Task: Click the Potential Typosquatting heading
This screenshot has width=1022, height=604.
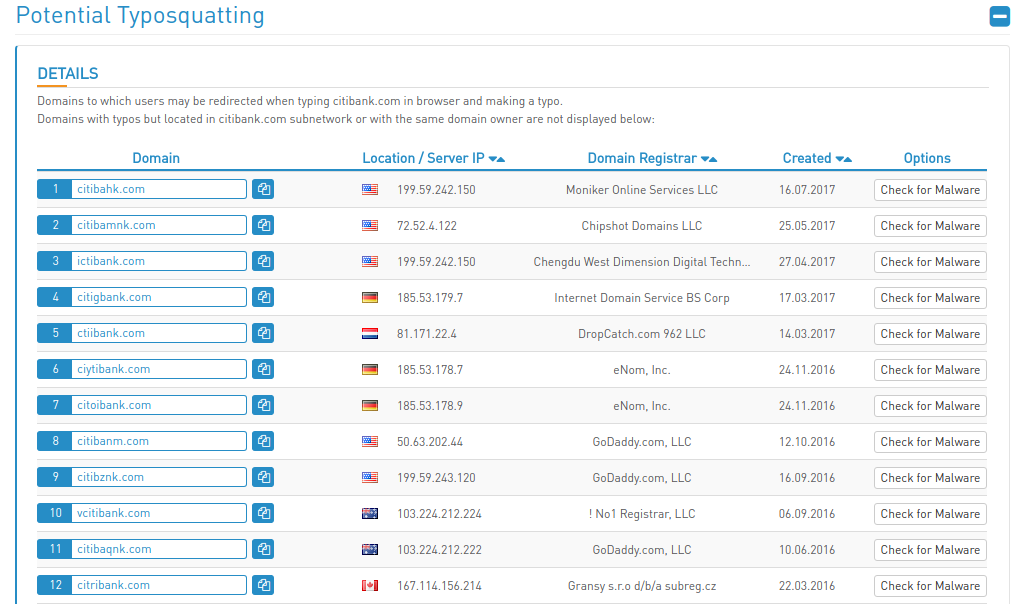Action: pyautogui.click(x=140, y=16)
